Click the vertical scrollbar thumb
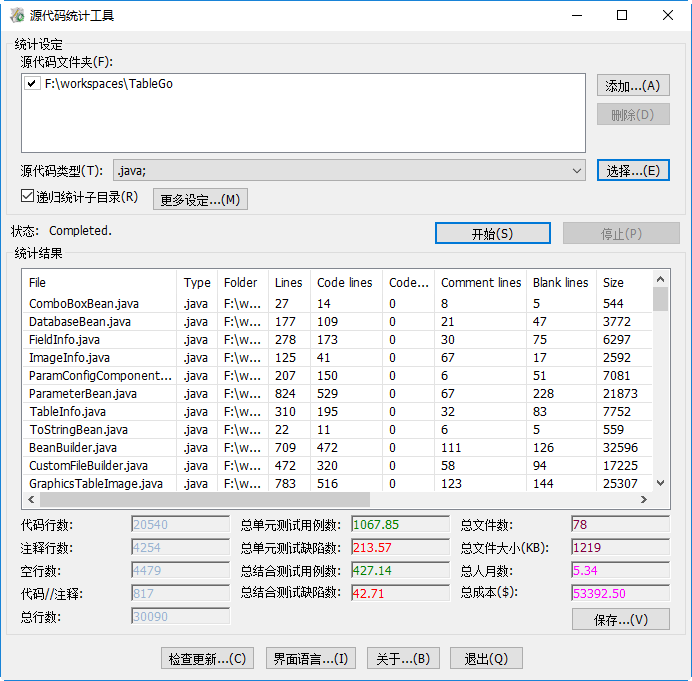 [x=660, y=299]
